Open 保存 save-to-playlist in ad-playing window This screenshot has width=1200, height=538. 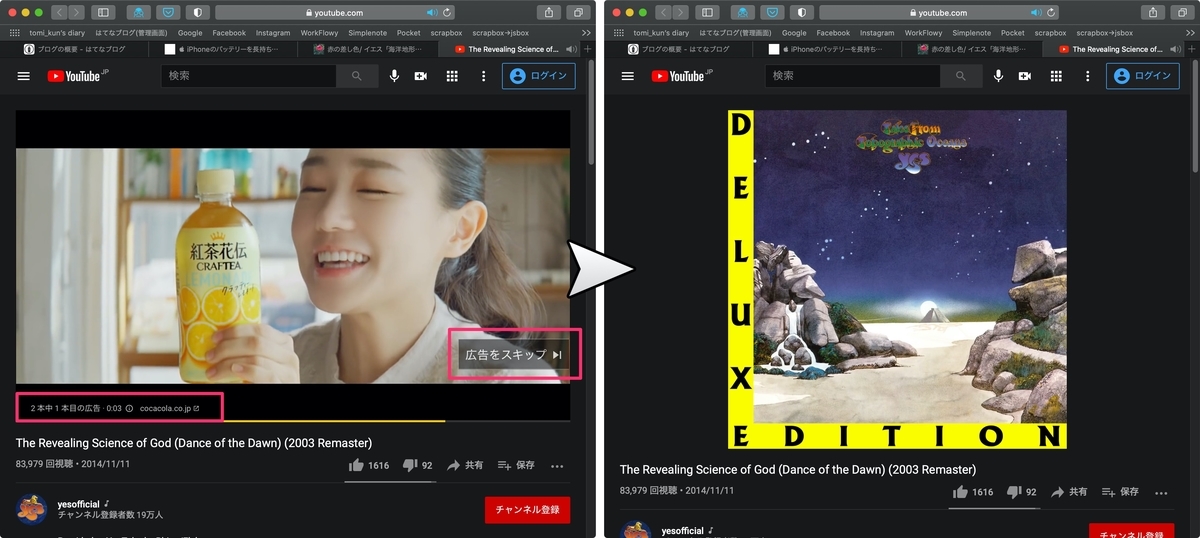[516, 465]
